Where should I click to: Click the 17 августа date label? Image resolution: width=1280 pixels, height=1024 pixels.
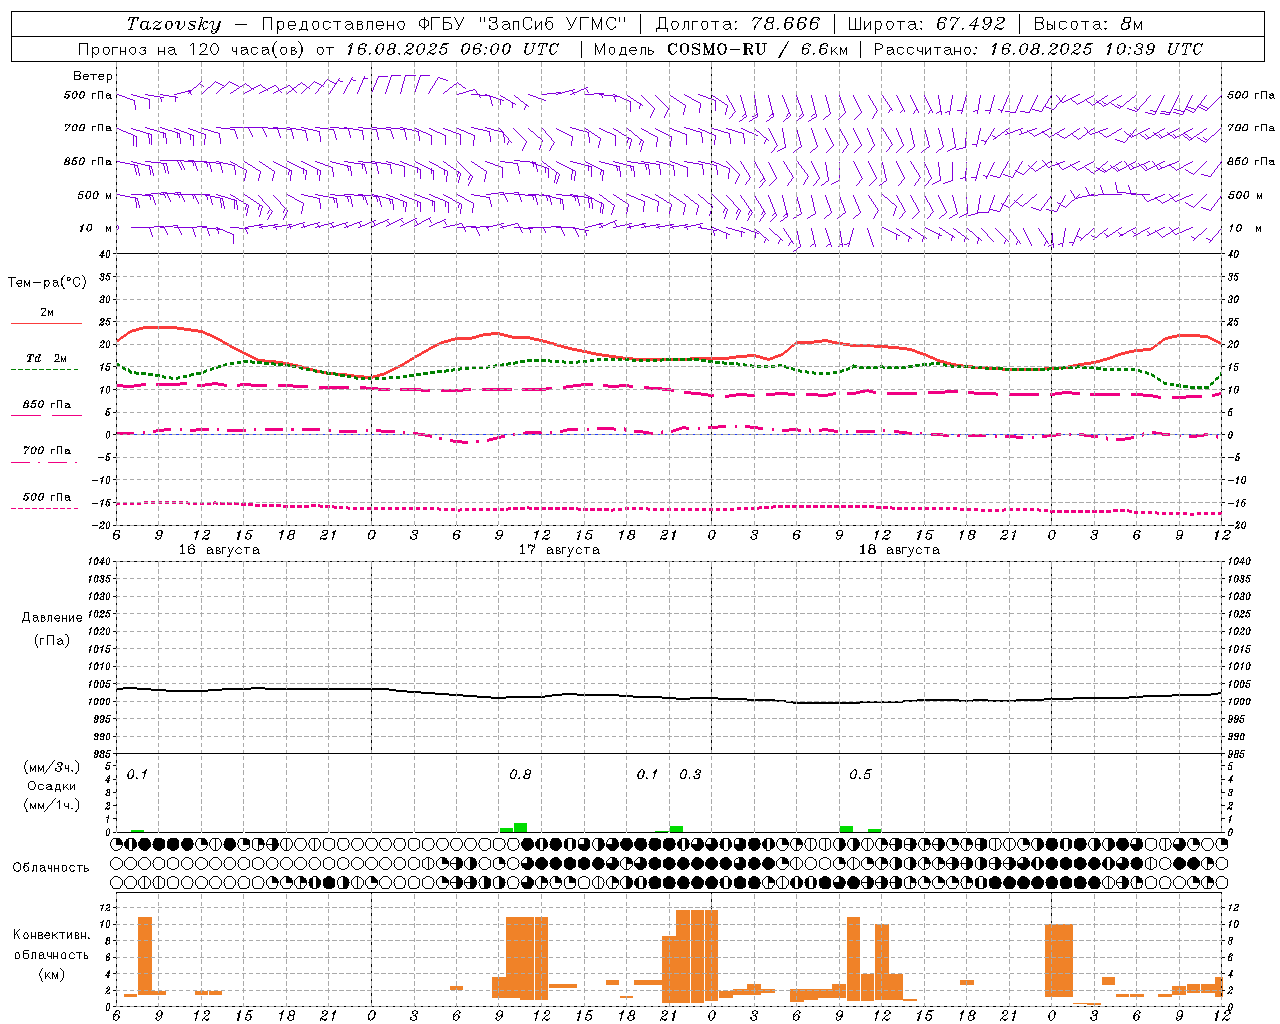tap(559, 550)
